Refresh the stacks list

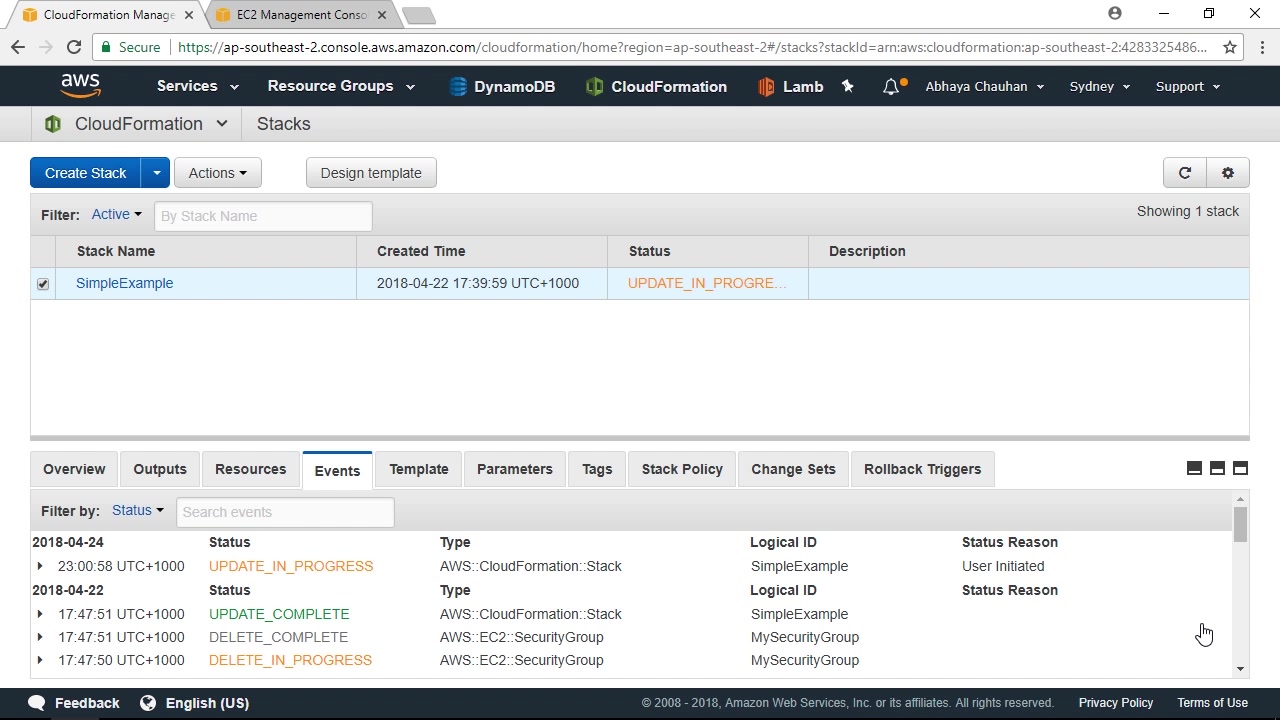(1185, 173)
